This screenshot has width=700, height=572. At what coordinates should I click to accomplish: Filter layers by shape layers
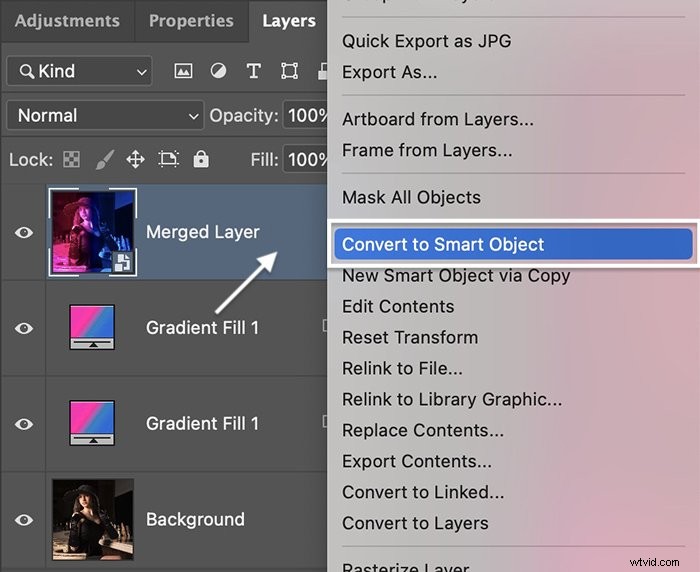click(x=289, y=71)
